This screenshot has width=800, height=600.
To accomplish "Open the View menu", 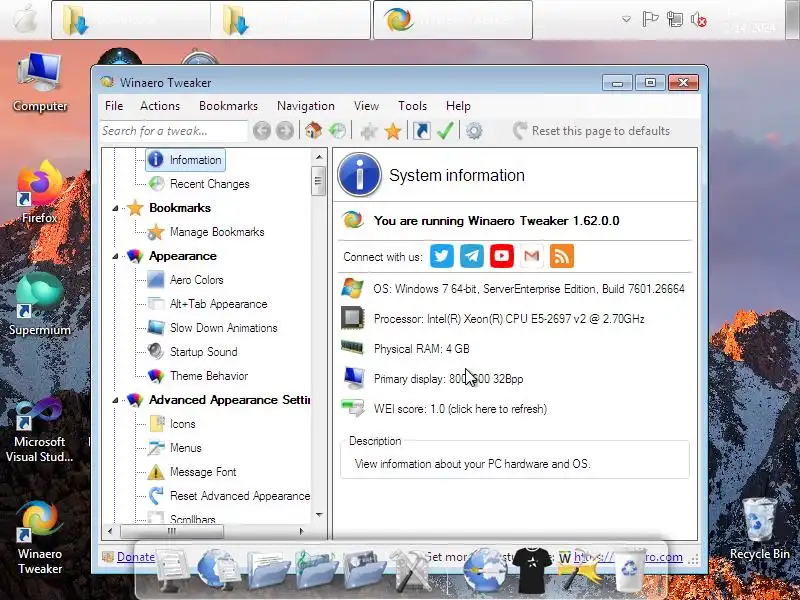I will coord(366,106).
